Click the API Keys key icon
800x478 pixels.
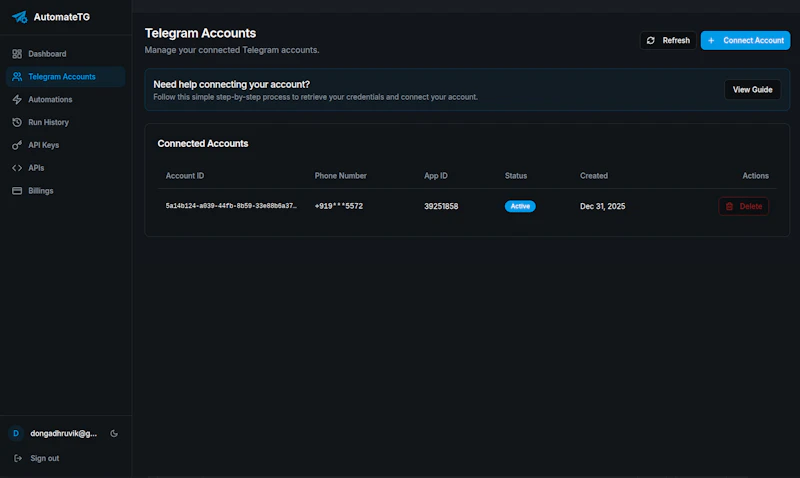17,145
